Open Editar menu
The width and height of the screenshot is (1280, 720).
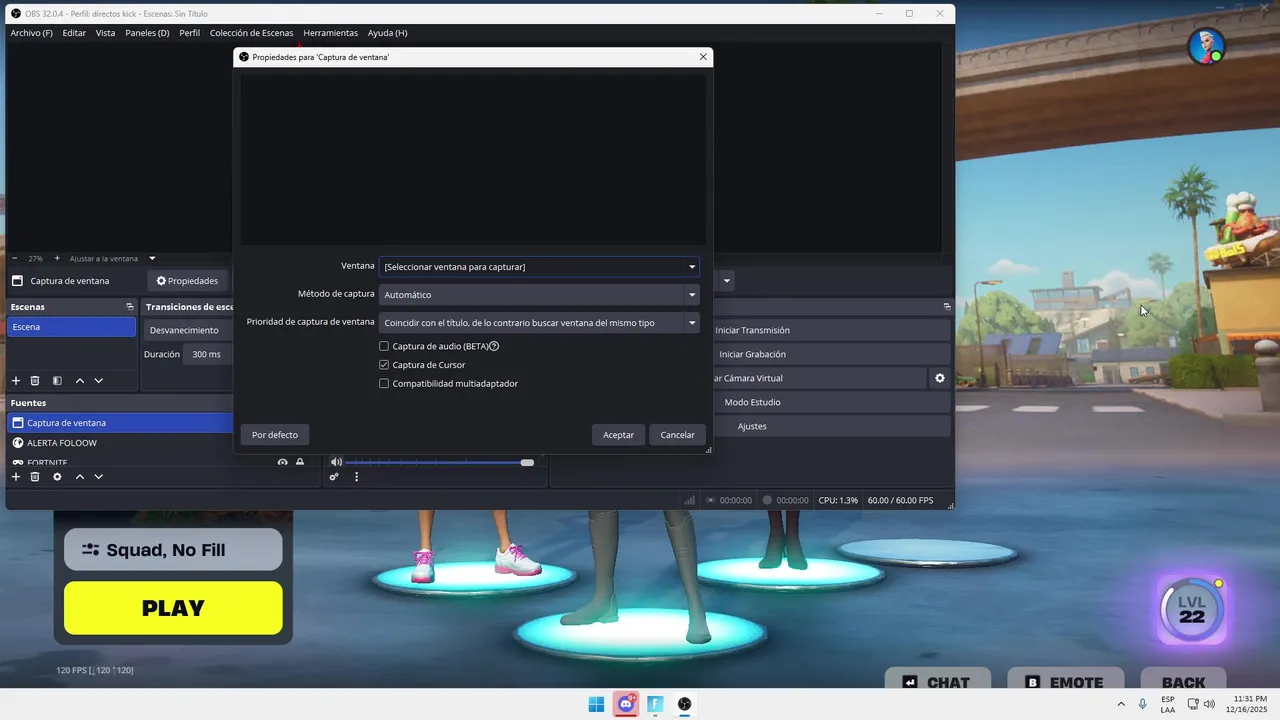point(74,33)
